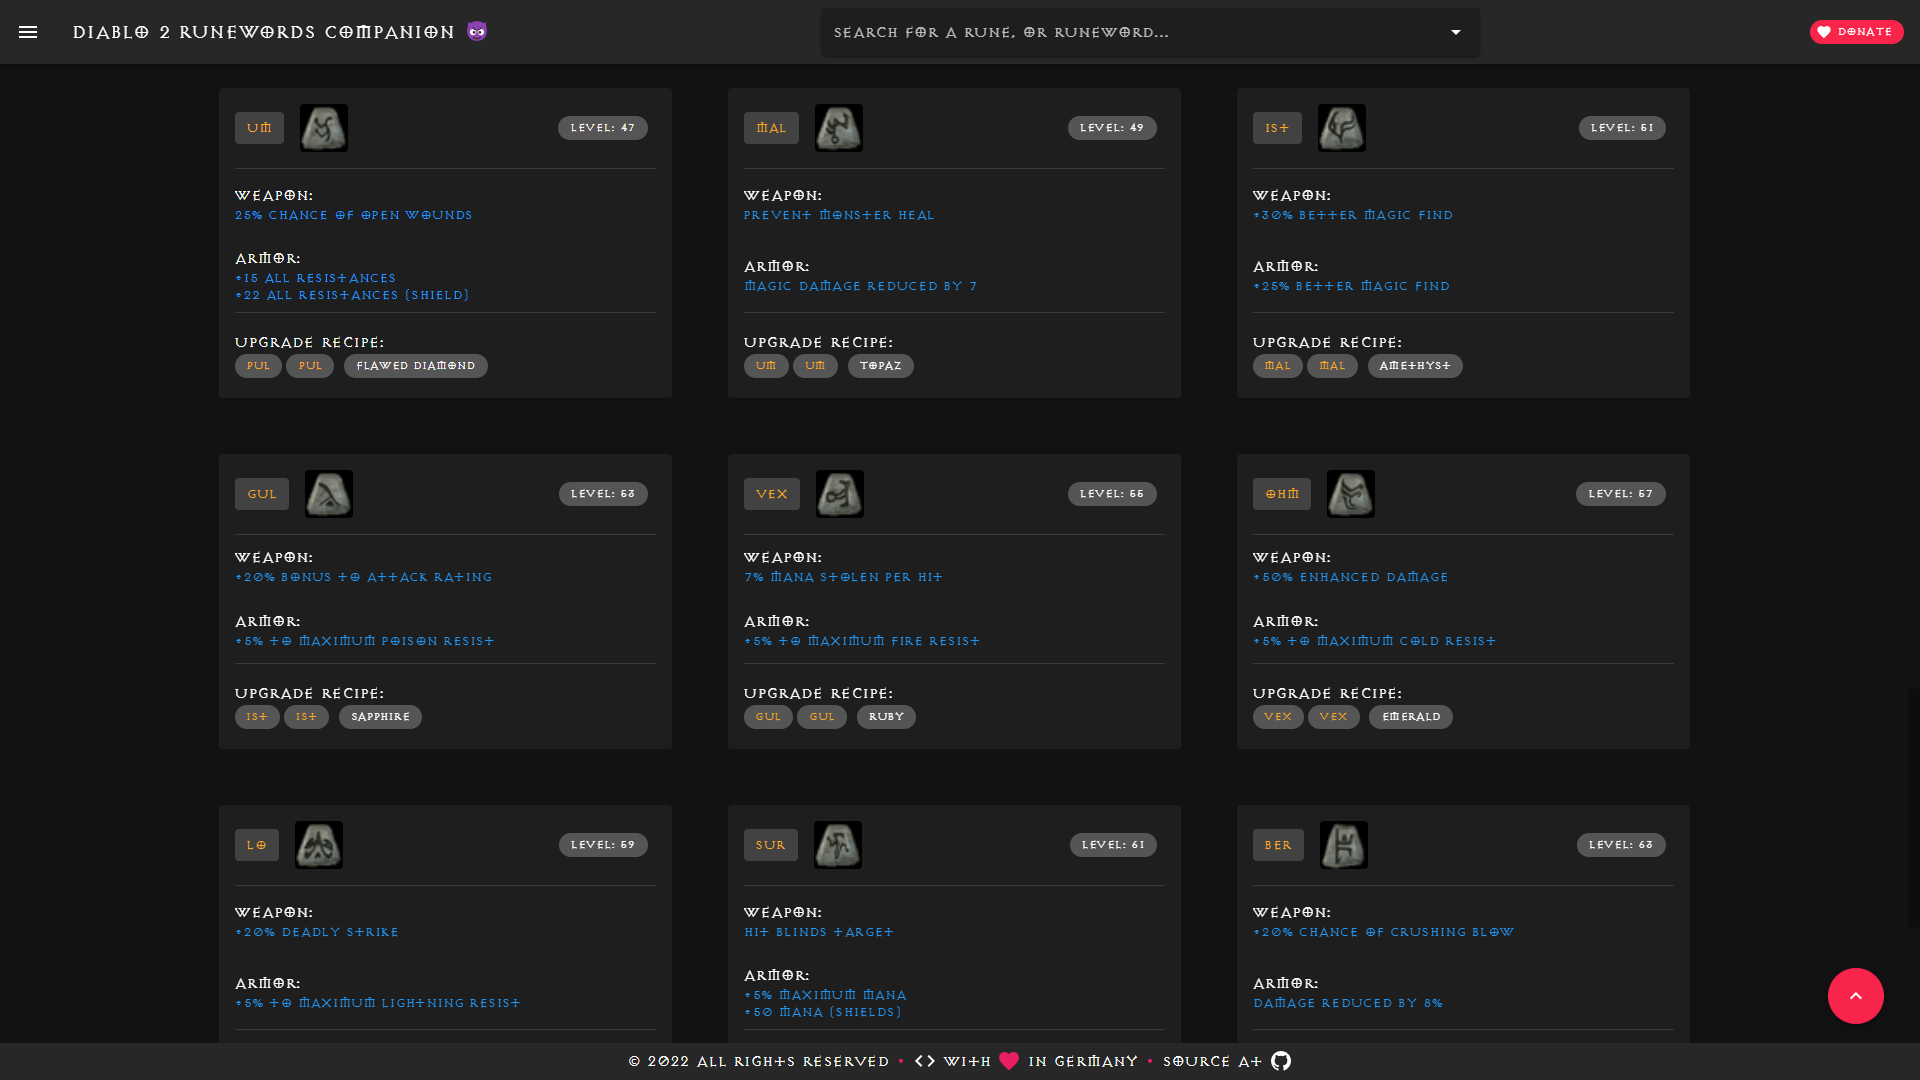Click the Lo rune stone image

tap(319, 845)
